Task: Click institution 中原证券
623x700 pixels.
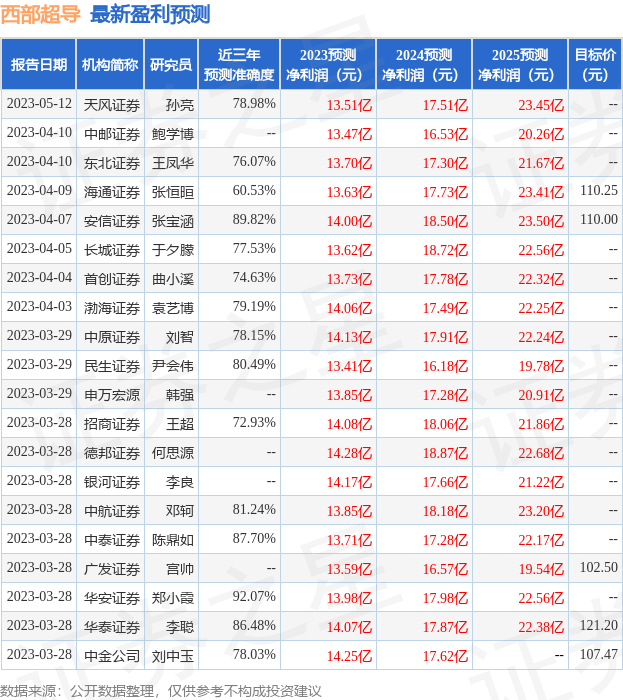Action: (x=112, y=338)
